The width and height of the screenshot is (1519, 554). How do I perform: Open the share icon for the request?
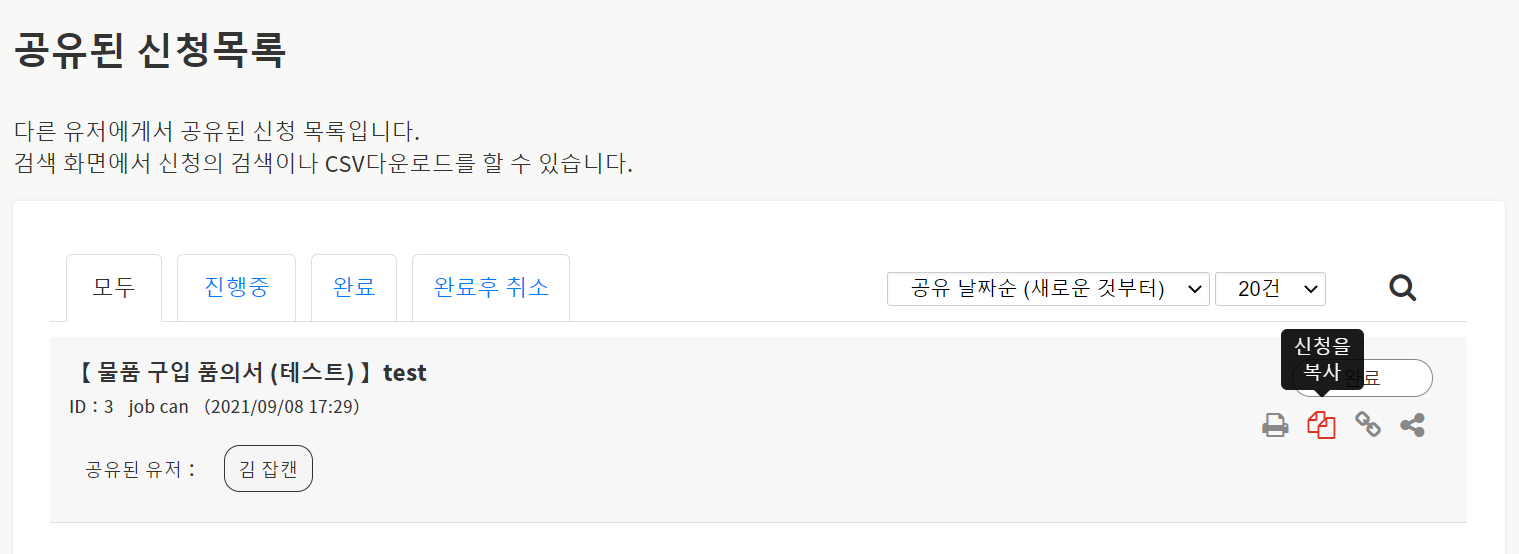(1412, 425)
